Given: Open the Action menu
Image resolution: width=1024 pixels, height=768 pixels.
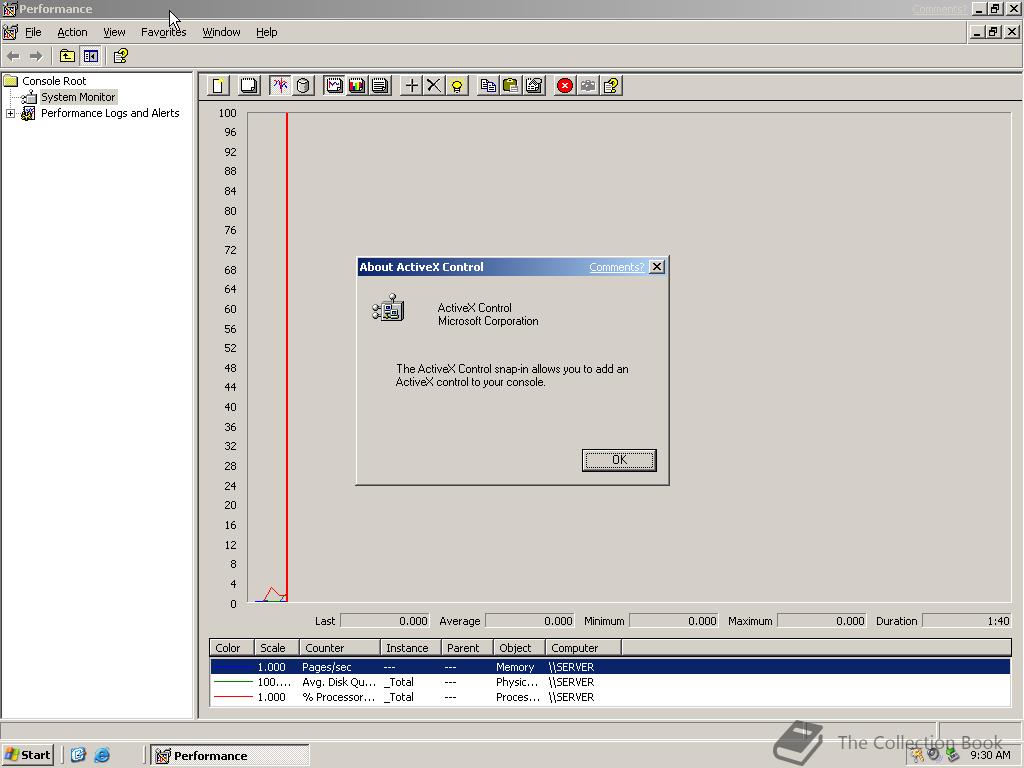Looking at the screenshot, I should coord(72,32).
